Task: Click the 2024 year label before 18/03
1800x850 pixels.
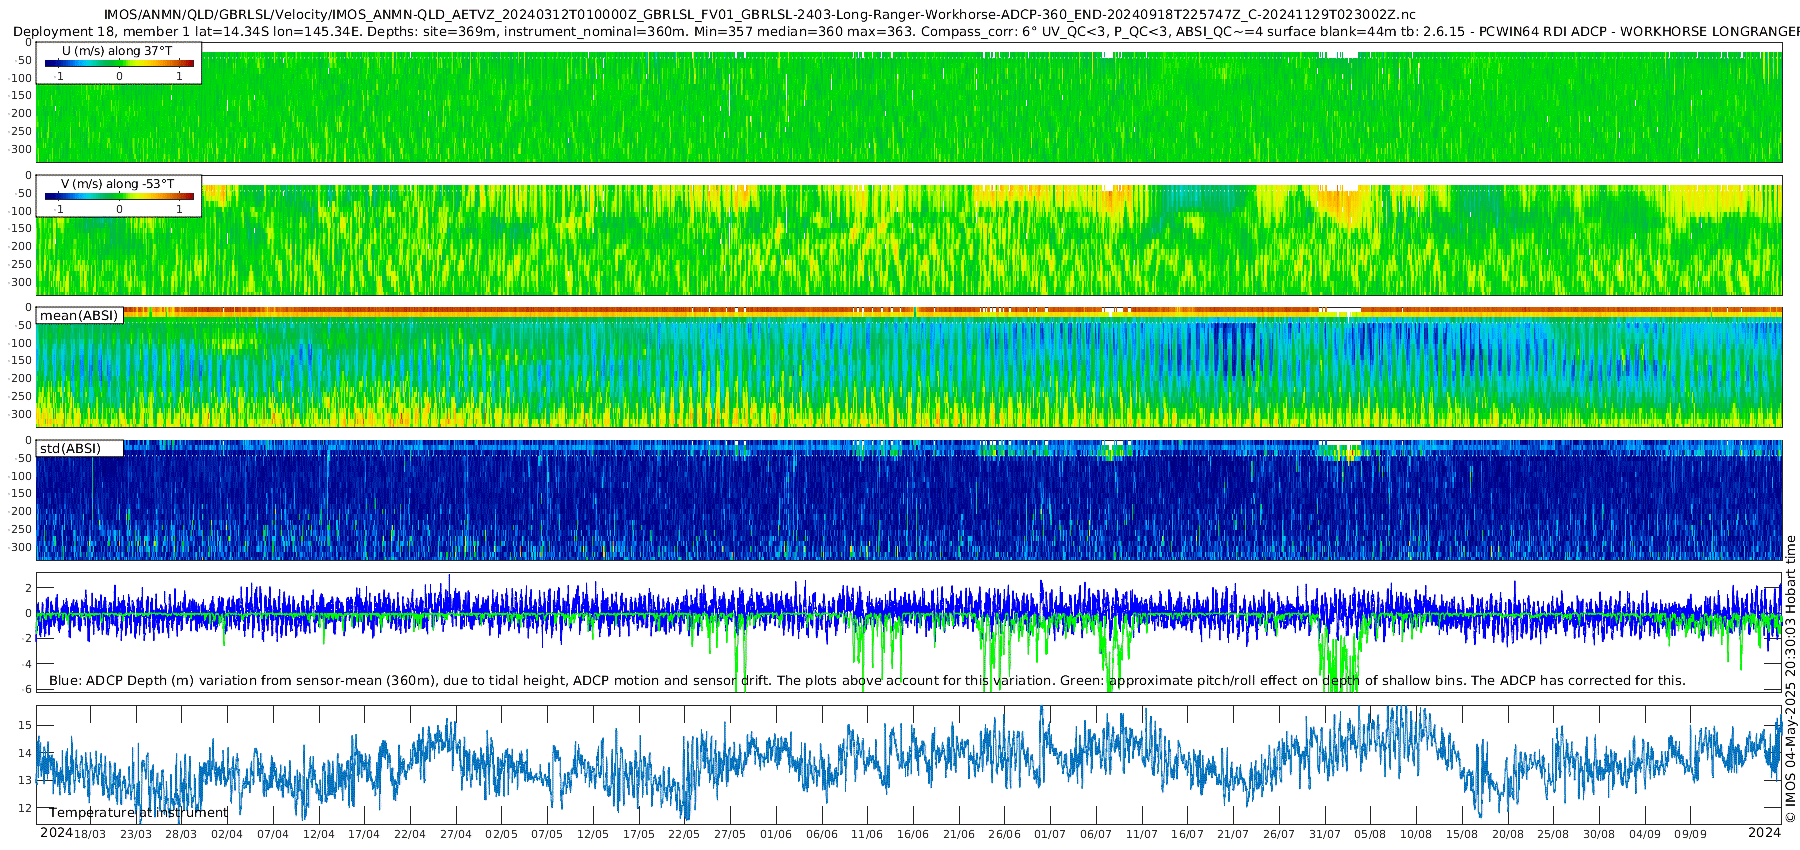Action: (x=56, y=833)
